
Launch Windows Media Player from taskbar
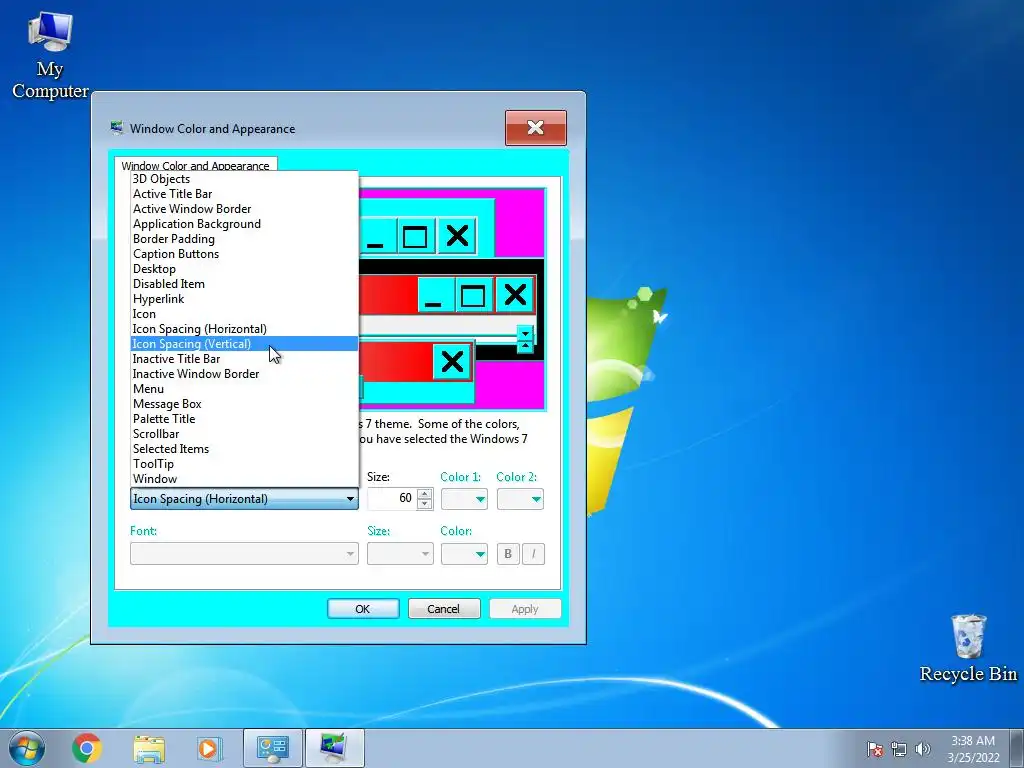pyautogui.click(x=209, y=748)
